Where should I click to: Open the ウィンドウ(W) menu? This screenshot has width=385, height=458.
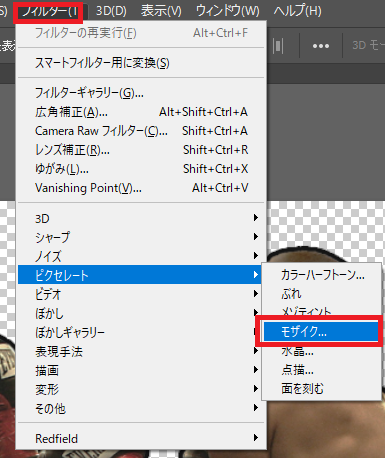[227, 11]
